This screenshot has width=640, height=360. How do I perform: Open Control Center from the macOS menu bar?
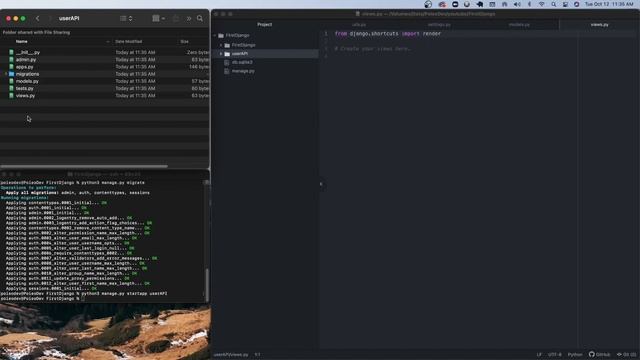(x=565, y=4)
